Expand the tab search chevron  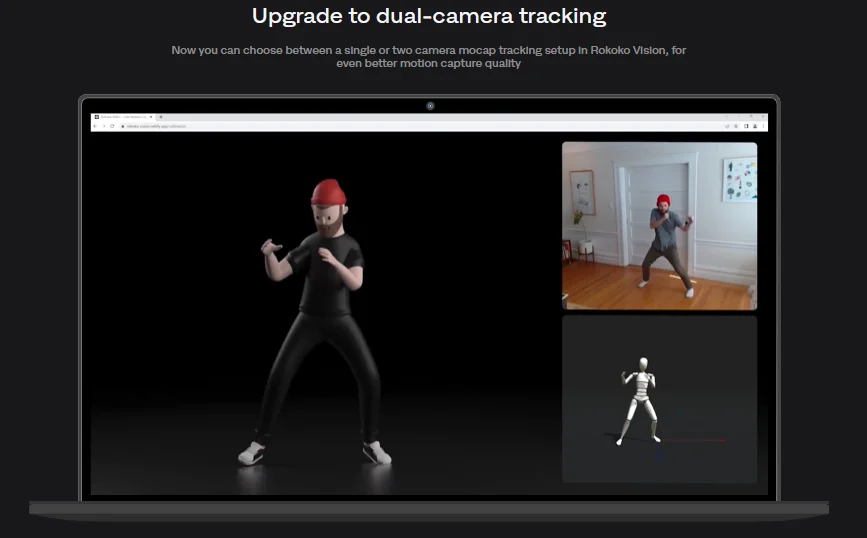point(727,116)
